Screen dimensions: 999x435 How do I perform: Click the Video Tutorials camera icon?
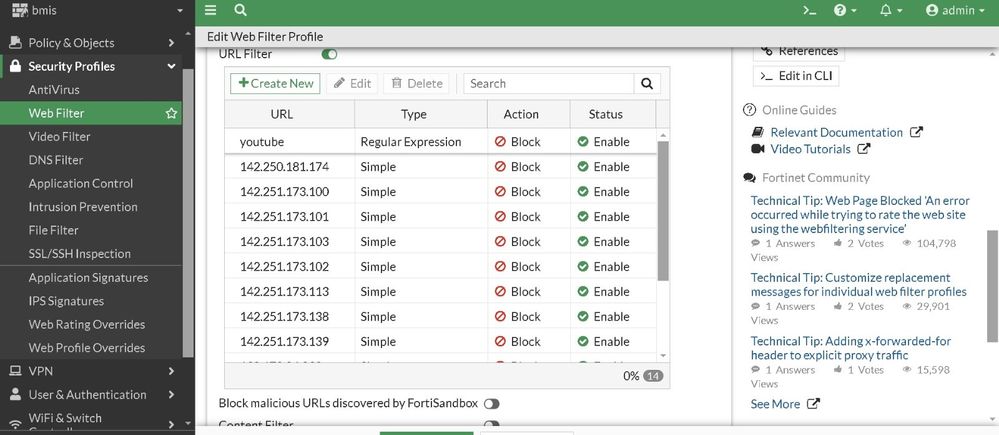click(x=758, y=149)
